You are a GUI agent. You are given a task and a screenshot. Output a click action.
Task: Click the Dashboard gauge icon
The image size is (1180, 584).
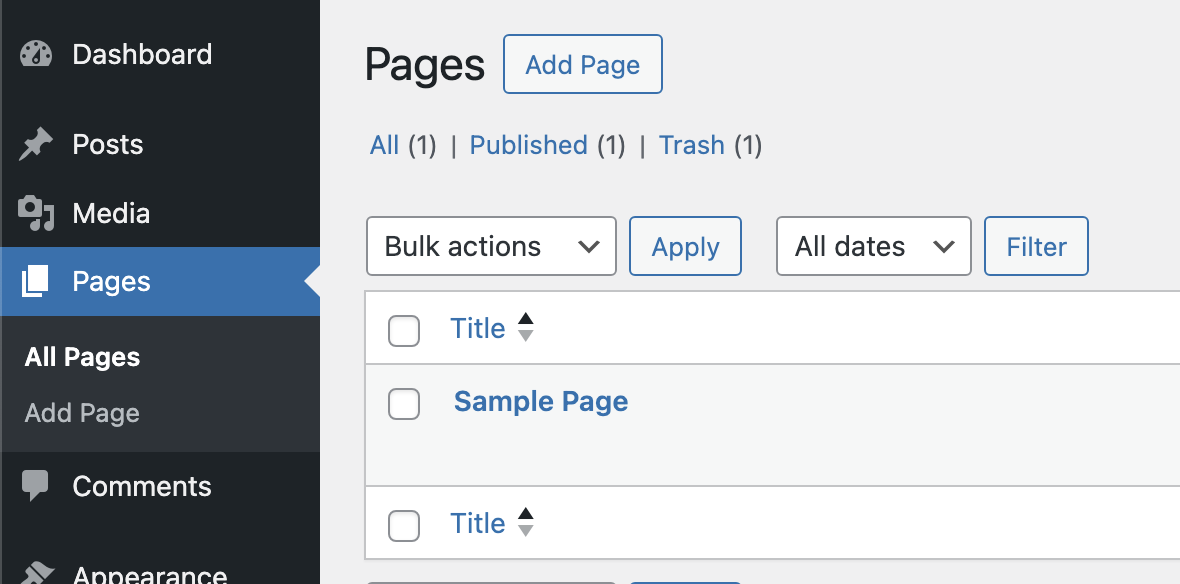[35, 54]
